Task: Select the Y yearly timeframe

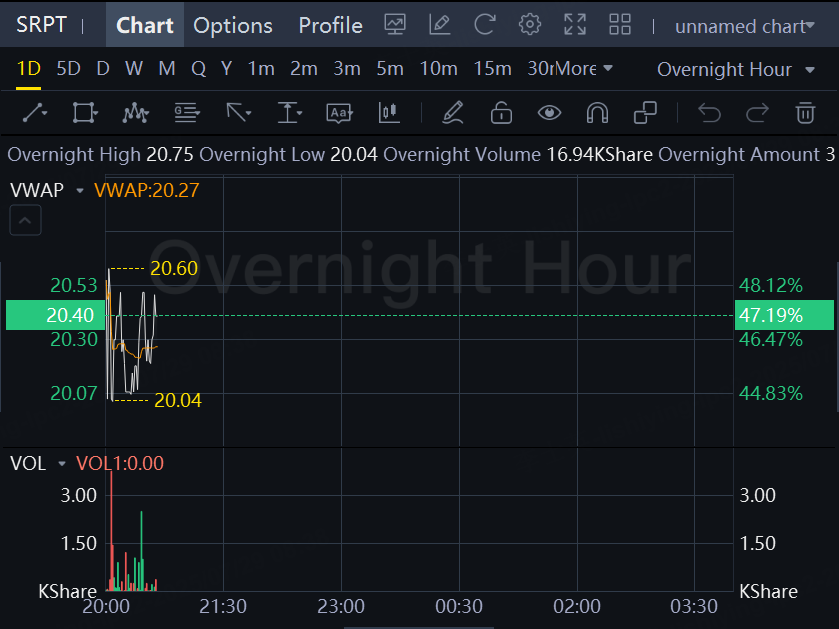Action: [x=226, y=68]
